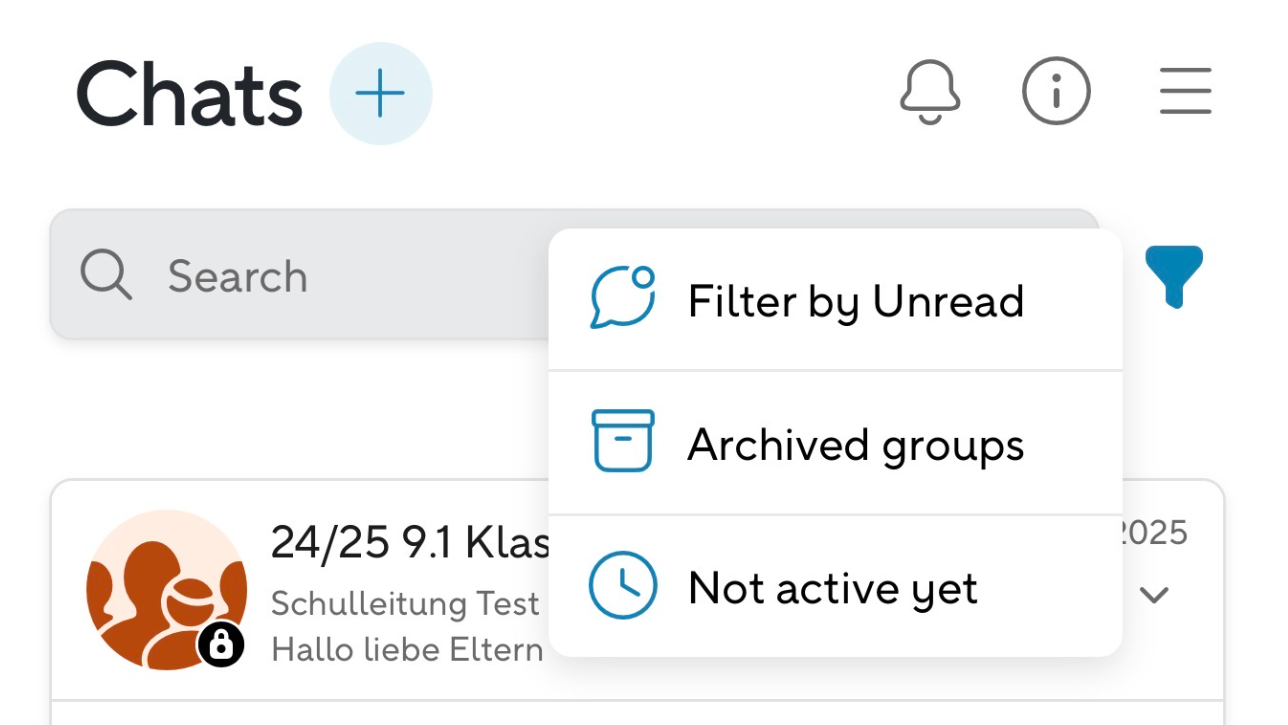This screenshot has height=725, width=1288.
Task: Select Filter by Unread option
Action: (855, 301)
